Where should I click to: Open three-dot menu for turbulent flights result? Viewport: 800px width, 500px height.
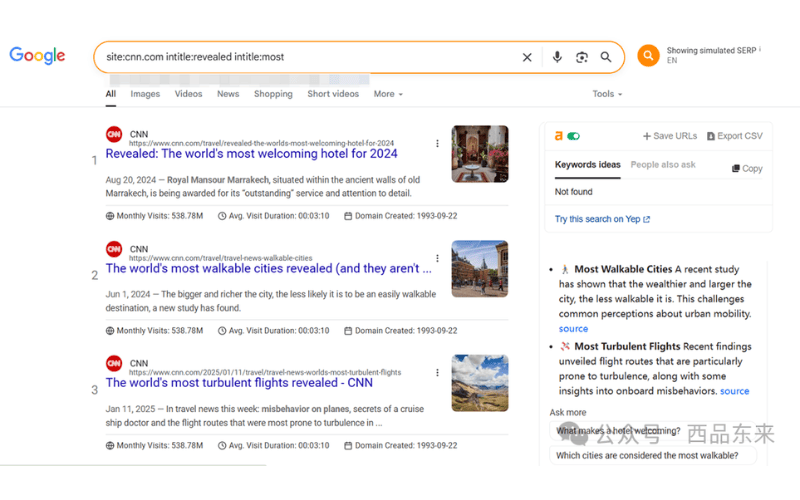pyautogui.click(x=437, y=372)
